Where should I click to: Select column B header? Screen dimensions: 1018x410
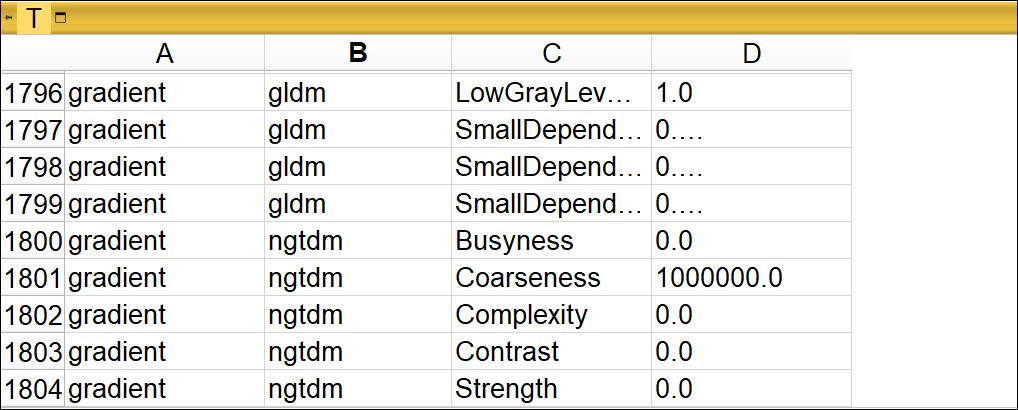pyautogui.click(x=358, y=55)
